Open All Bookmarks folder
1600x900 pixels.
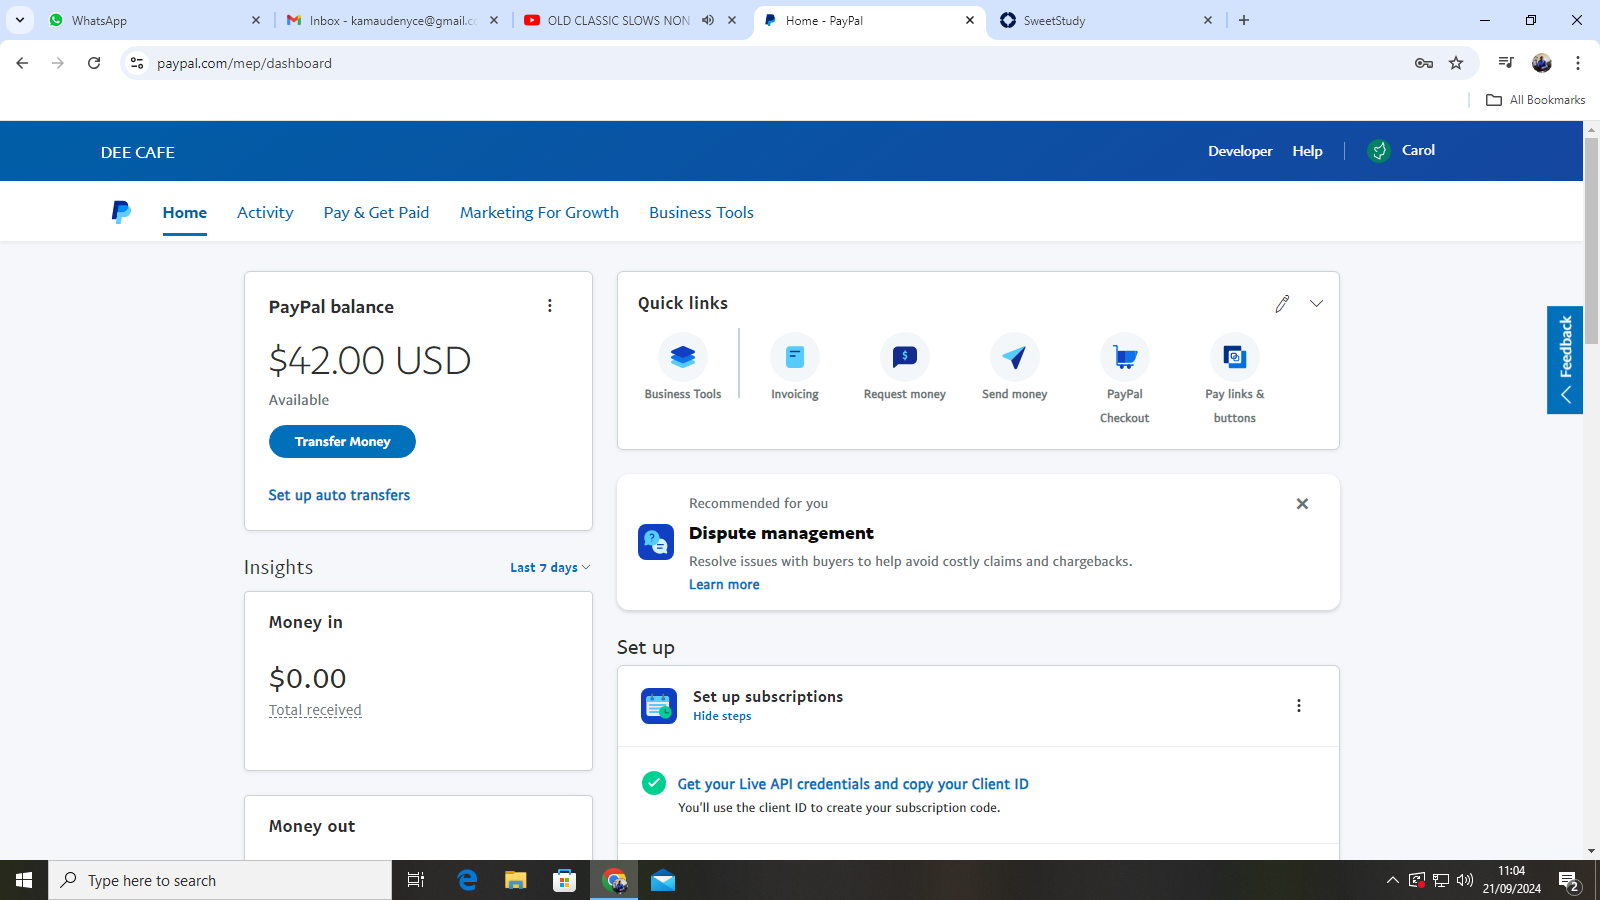click(x=1536, y=100)
